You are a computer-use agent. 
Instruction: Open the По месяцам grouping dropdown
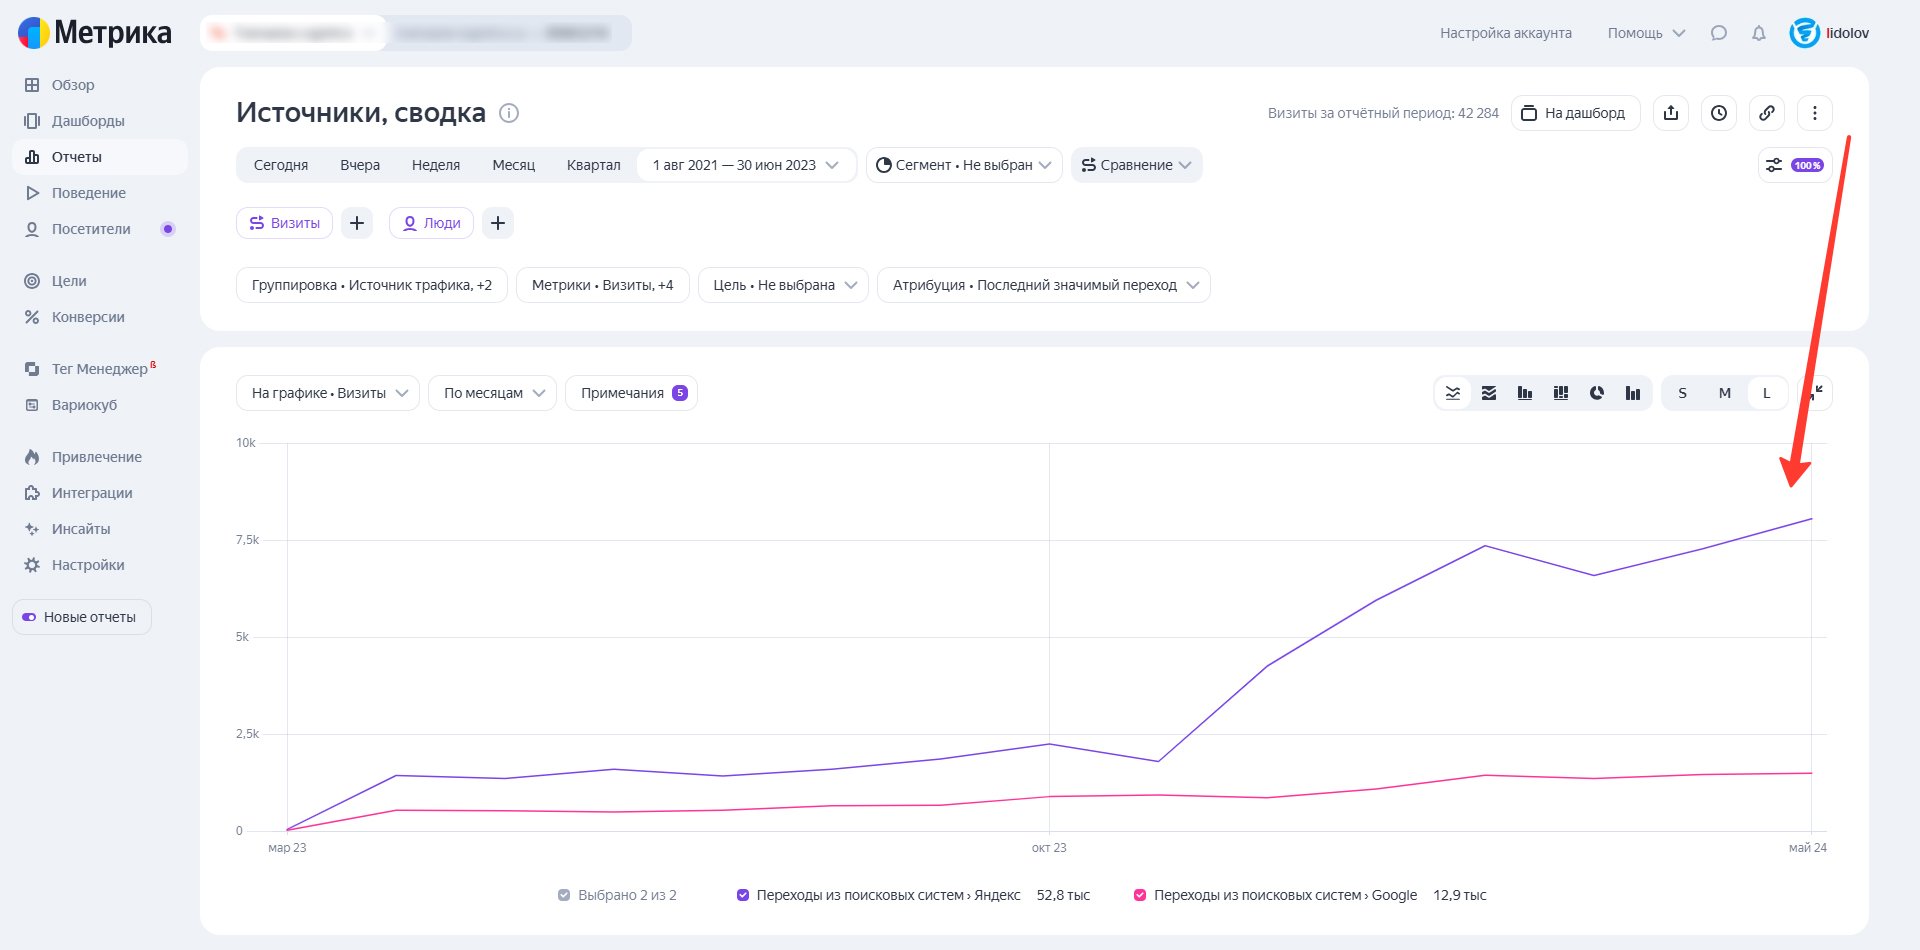tap(492, 393)
